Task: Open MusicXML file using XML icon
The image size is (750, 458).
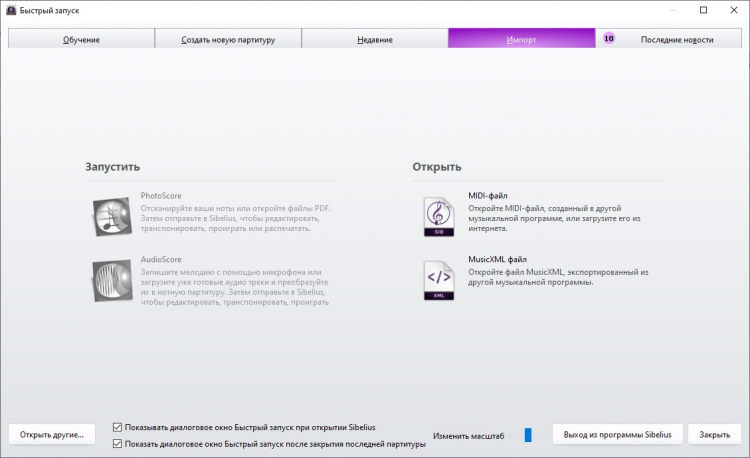Action: [439, 281]
